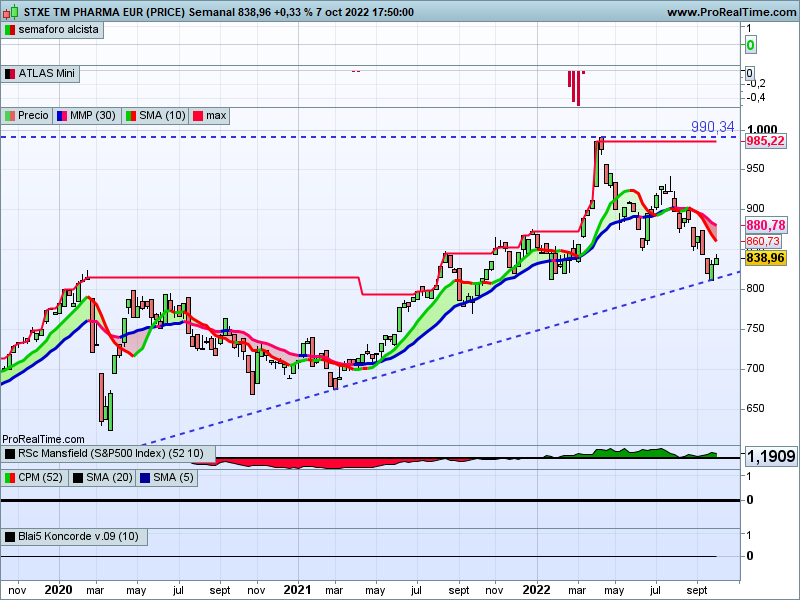Select the SMA (5) indicator label
The image size is (800, 600).
pyautogui.click(x=173, y=478)
